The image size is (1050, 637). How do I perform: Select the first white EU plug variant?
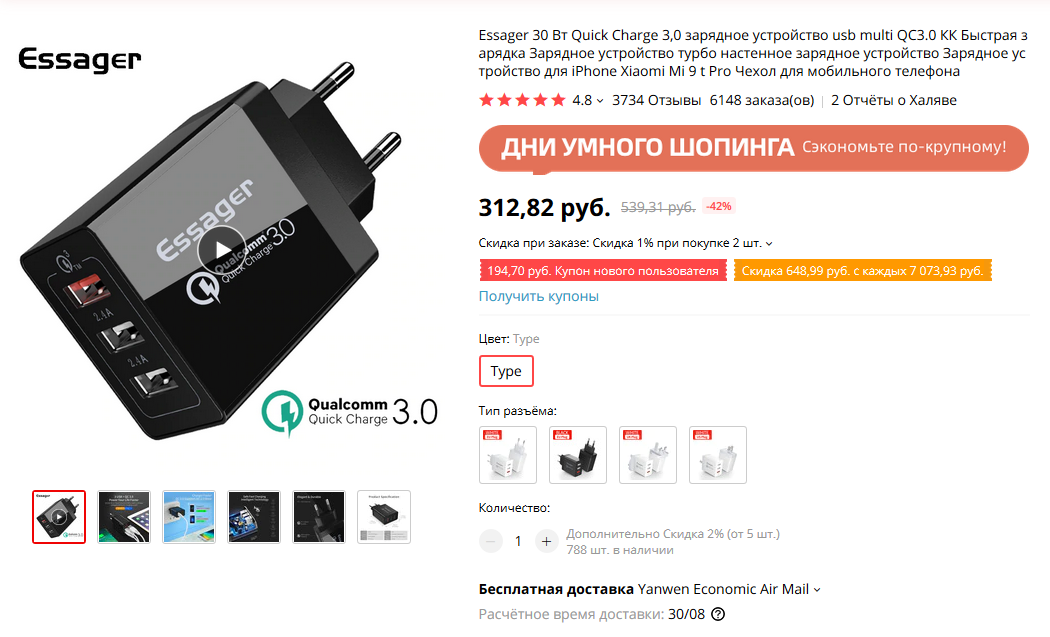coord(508,455)
